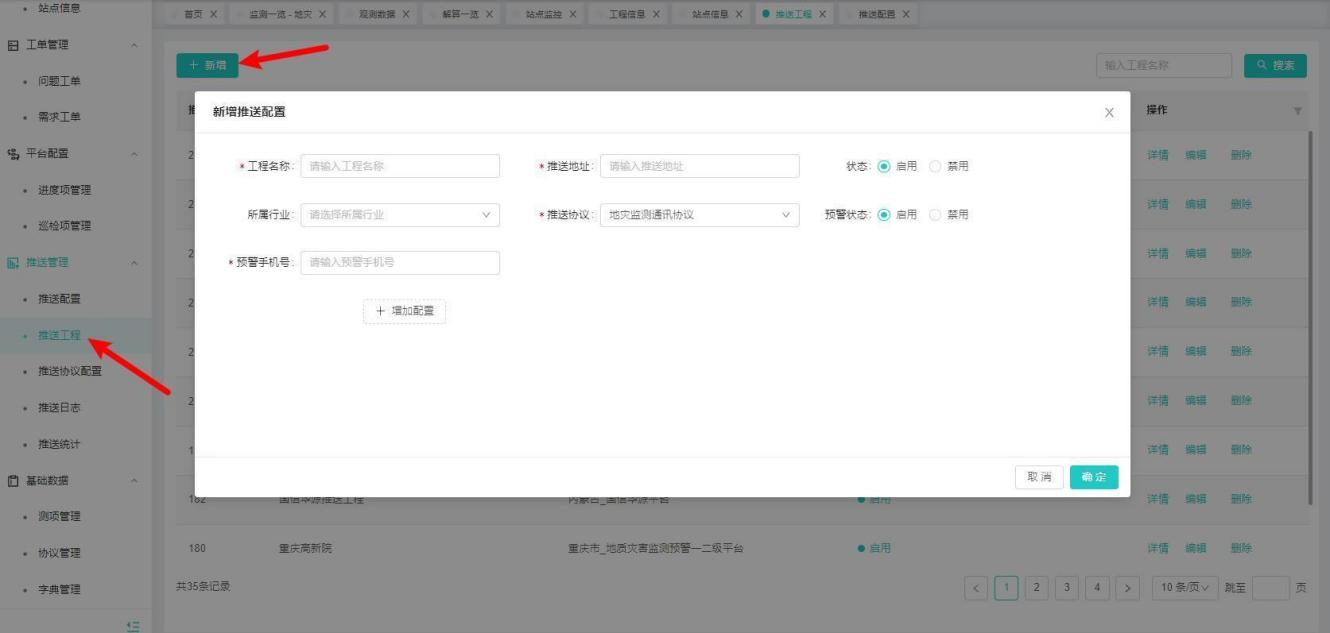Open the 所属行业 dropdown
The height and width of the screenshot is (633, 1330).
[400, 215]
